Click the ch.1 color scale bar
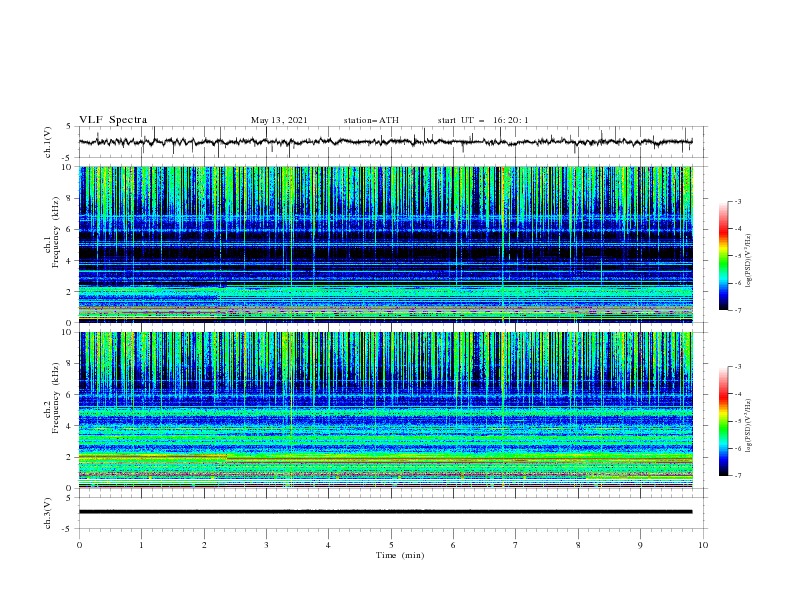Viewport: 792px width, 612px height. pos(723,256)
